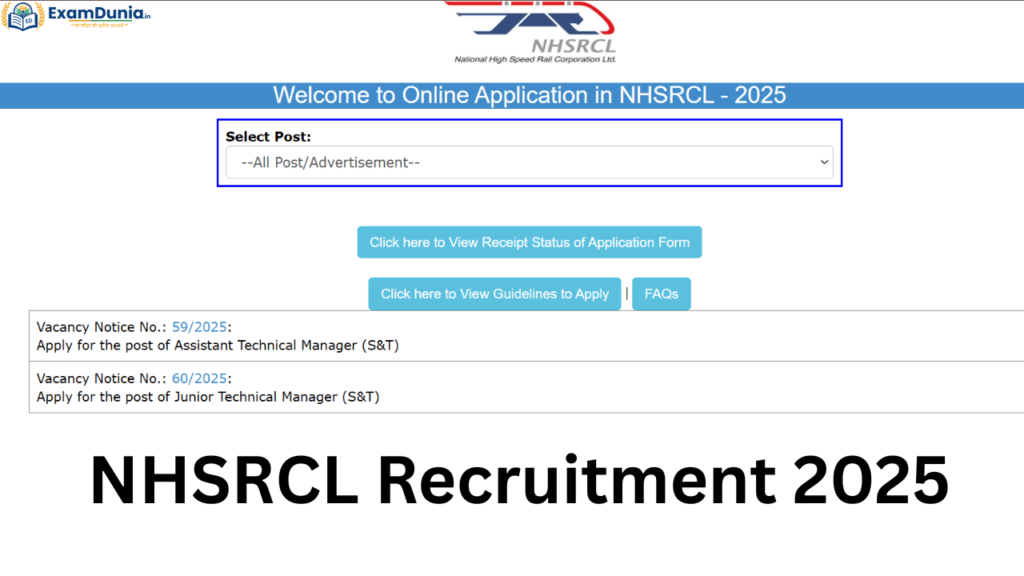
Task: Click 'Apply for the post of Assistant Technical Manager (S&T)'
Action: (217, 345)
